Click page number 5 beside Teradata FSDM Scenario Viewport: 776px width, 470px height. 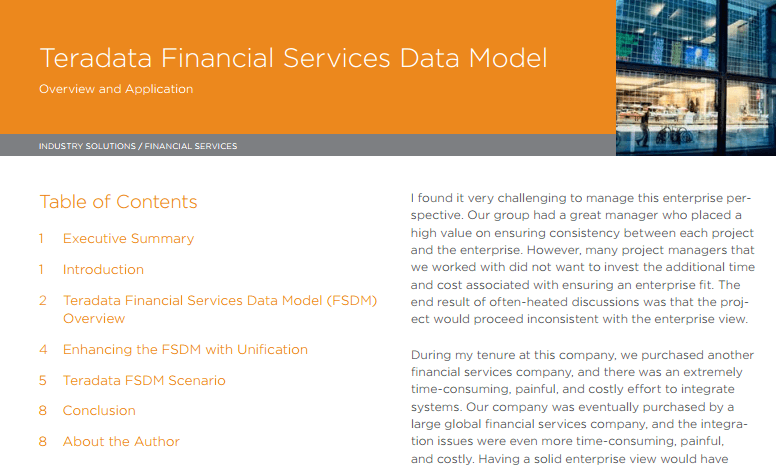(x=43, y=380)
